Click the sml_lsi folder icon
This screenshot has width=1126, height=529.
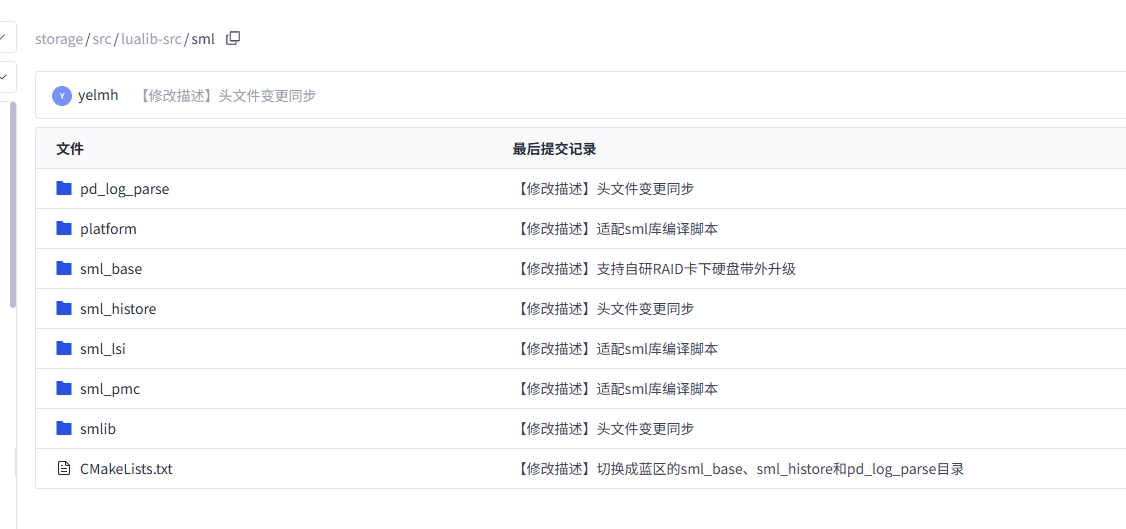(x=64, y=348)
